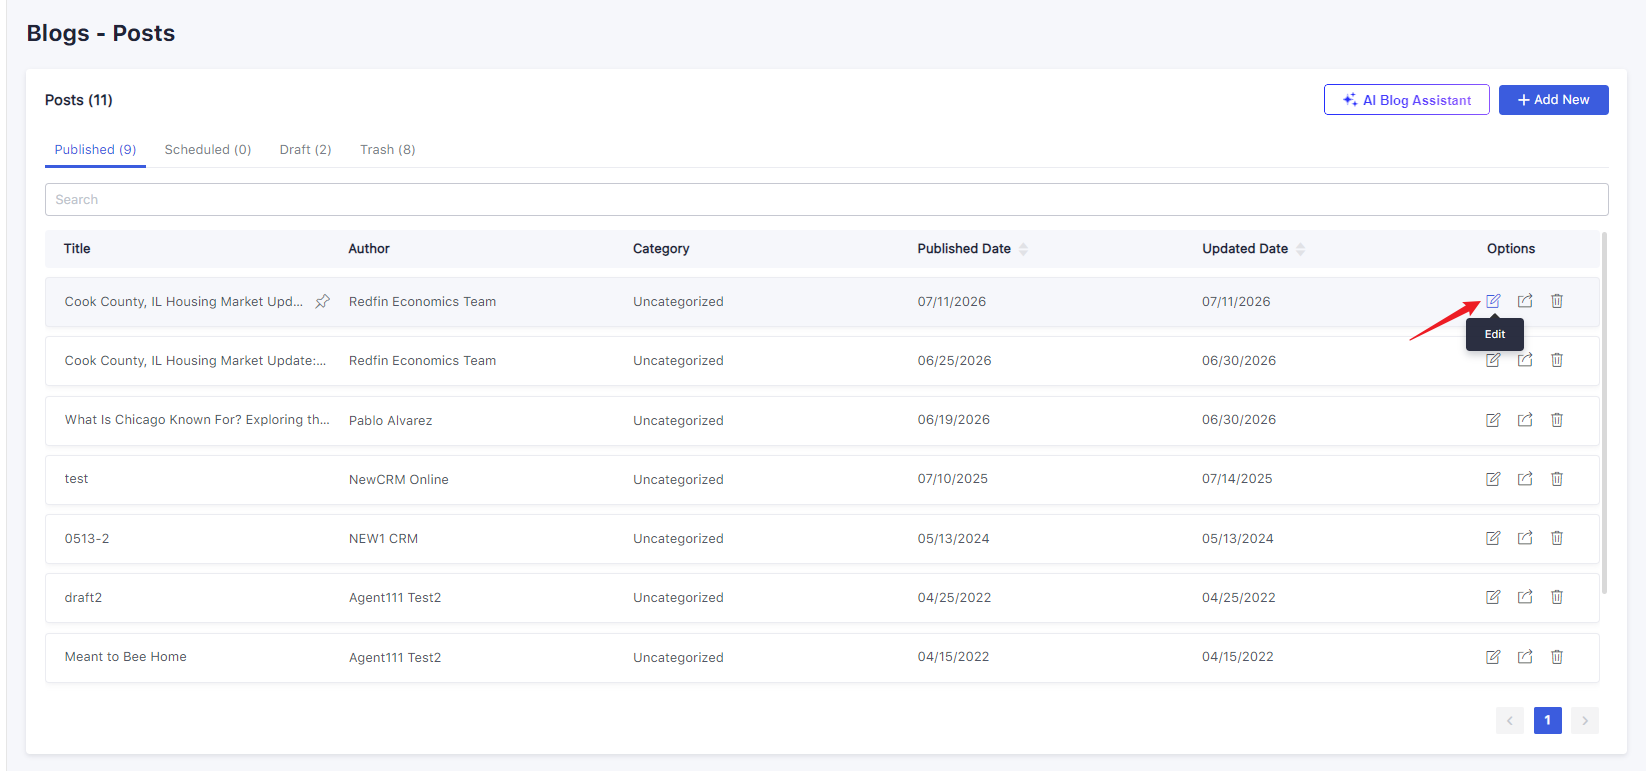Open the Trash (8) tab

(x=388, y=150)
